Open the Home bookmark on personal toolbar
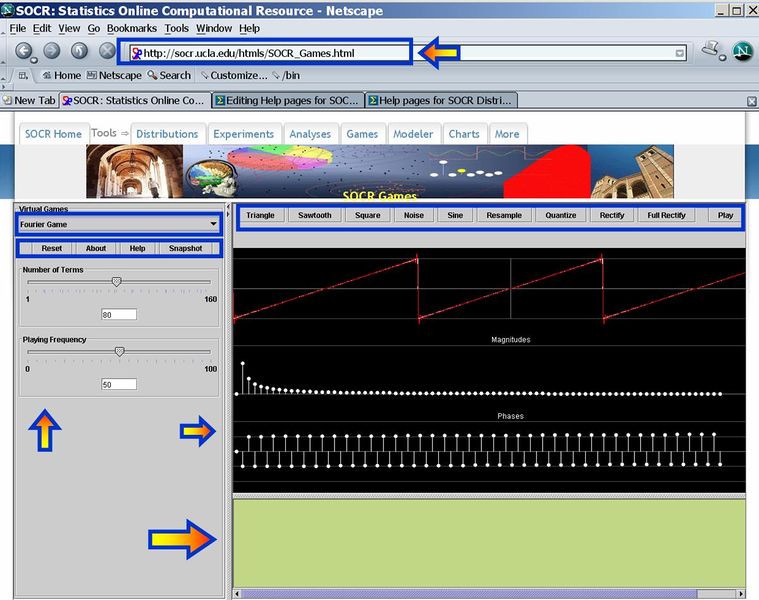The height and width of the screenshot is (600, 759). [x=62, y=75]
